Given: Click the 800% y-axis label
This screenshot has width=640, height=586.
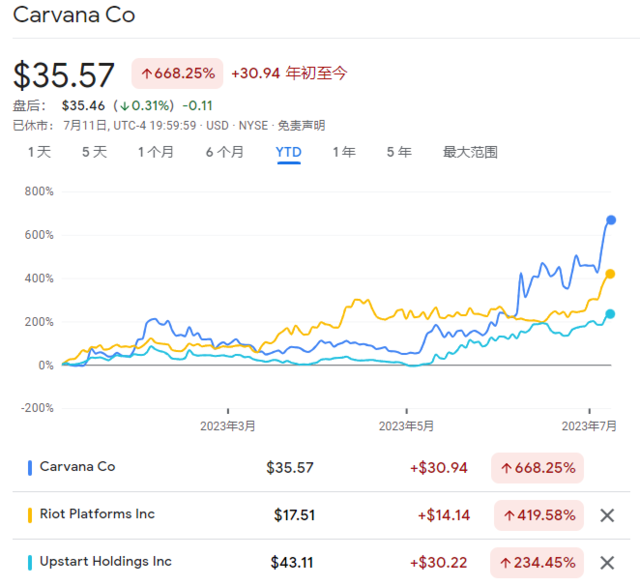Looking at the screenshot, I should click(x=39, y=191).
